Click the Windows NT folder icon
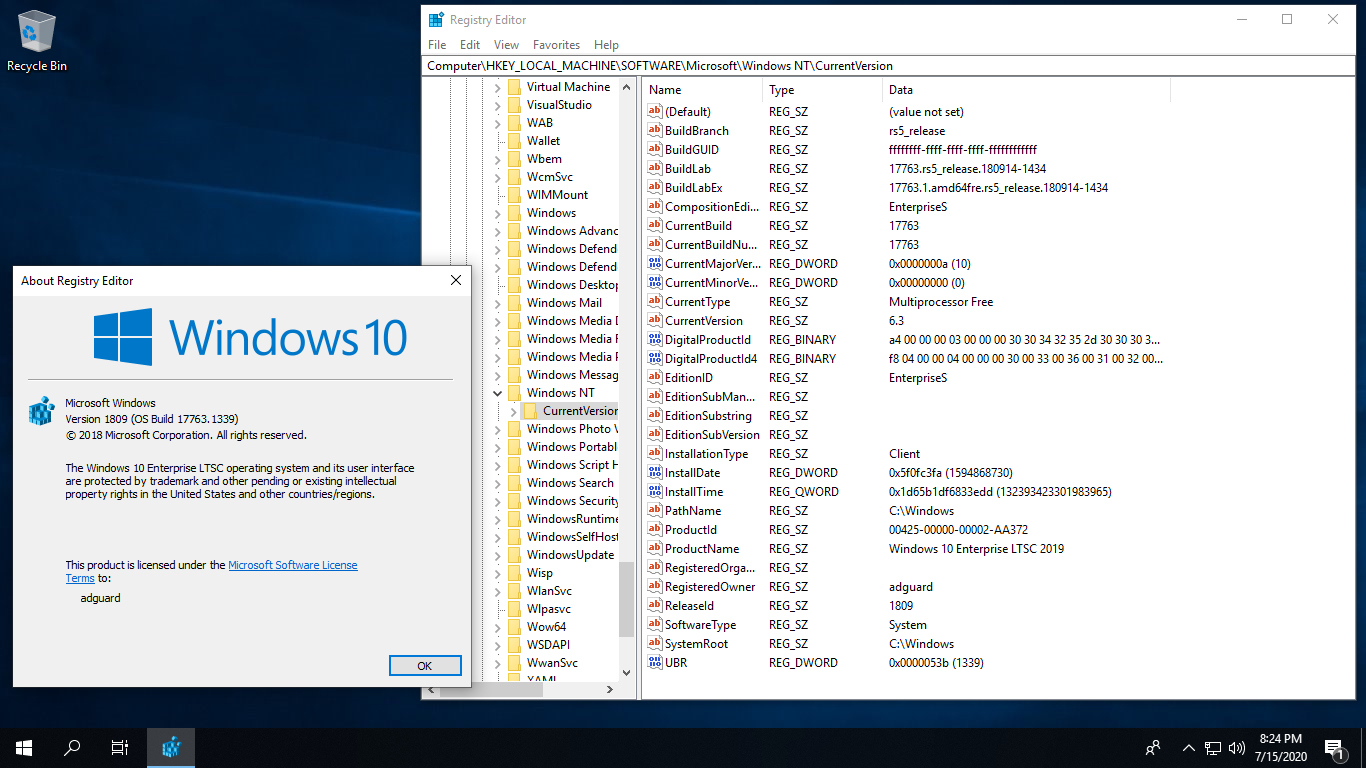 (x=514, y=393)
